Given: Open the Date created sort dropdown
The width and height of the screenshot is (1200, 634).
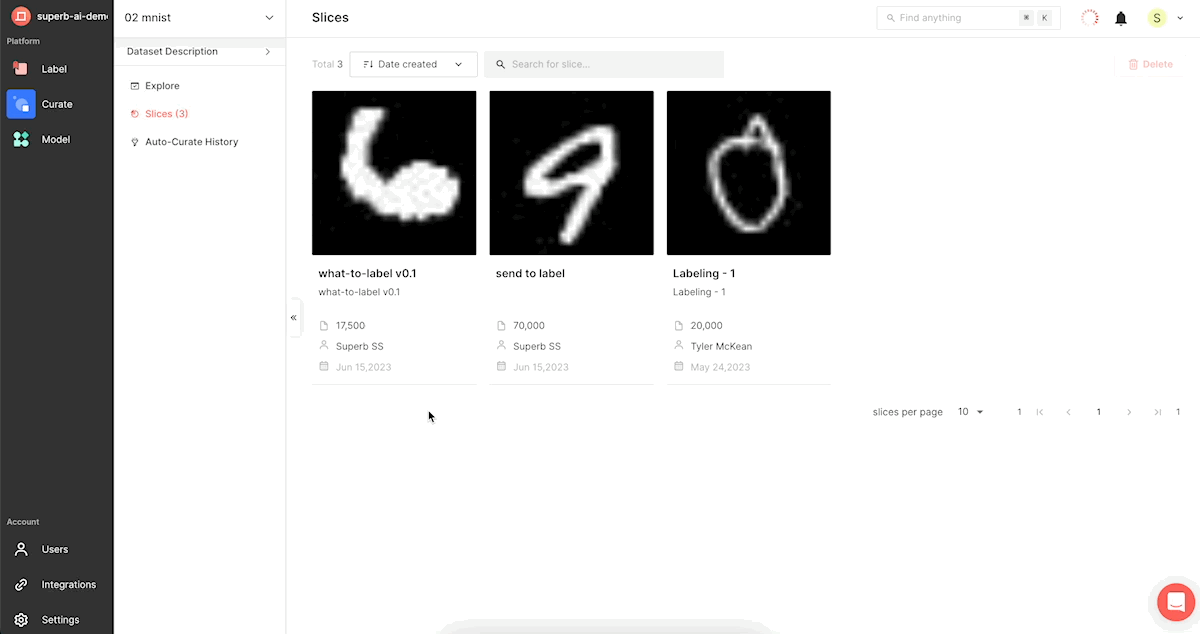Looking at the screenshot, I should (x=413, y=64).
